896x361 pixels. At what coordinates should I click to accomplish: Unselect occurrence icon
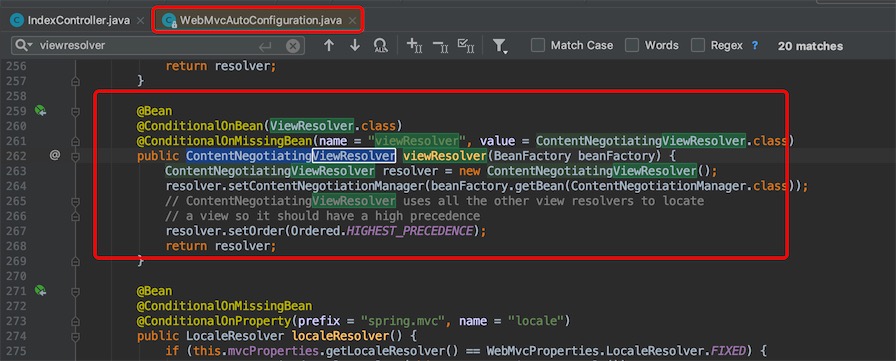440,46
